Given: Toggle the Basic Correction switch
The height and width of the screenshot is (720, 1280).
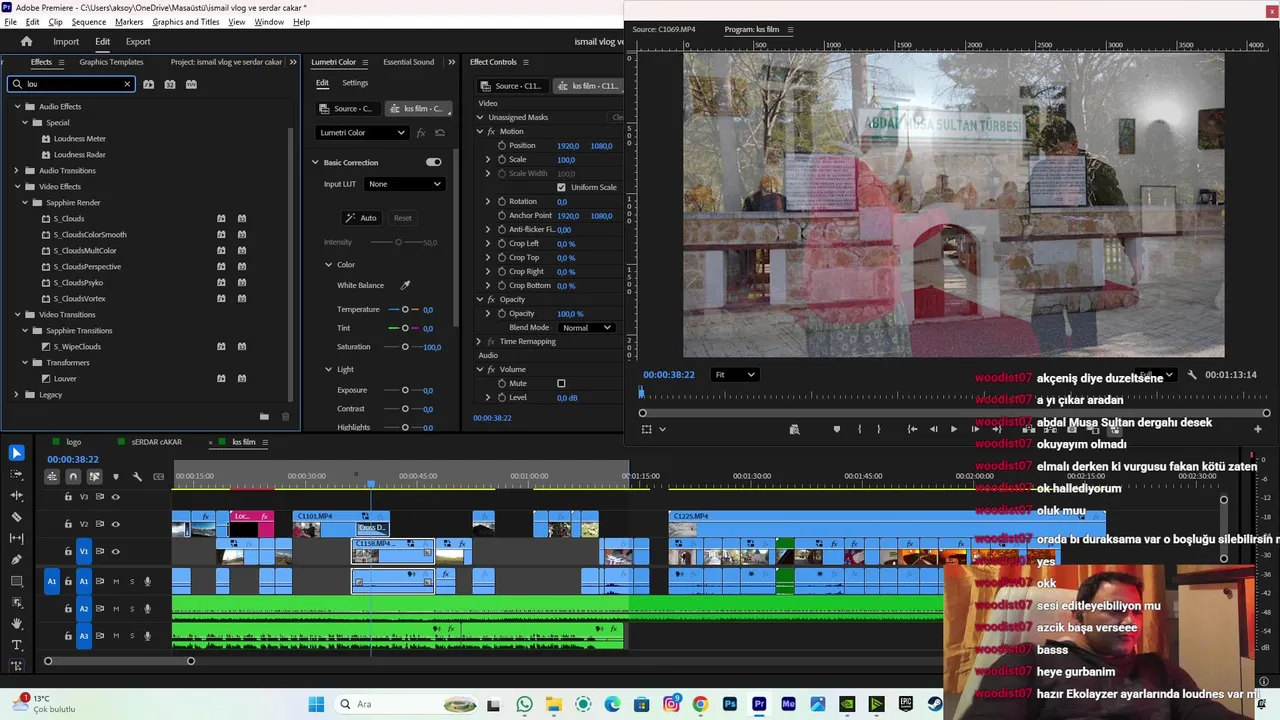Looking at the screenshot, I should 433,162.
